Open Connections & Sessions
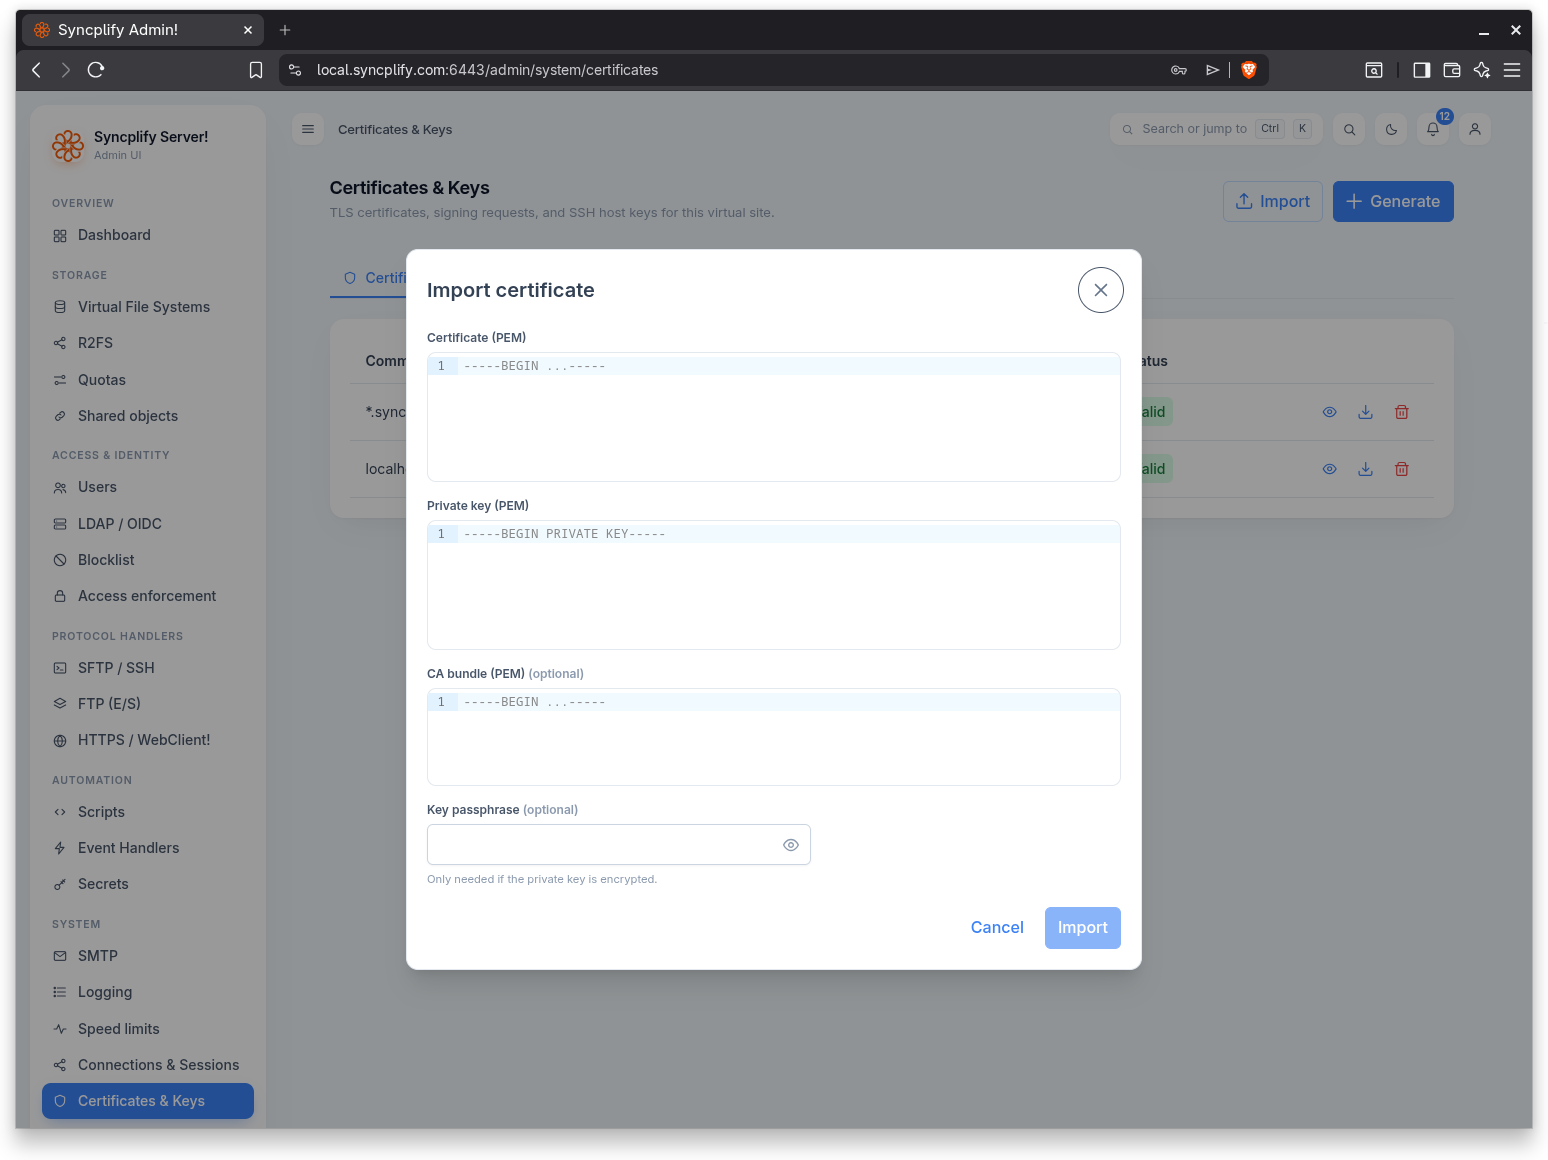 pos(148,1065)
